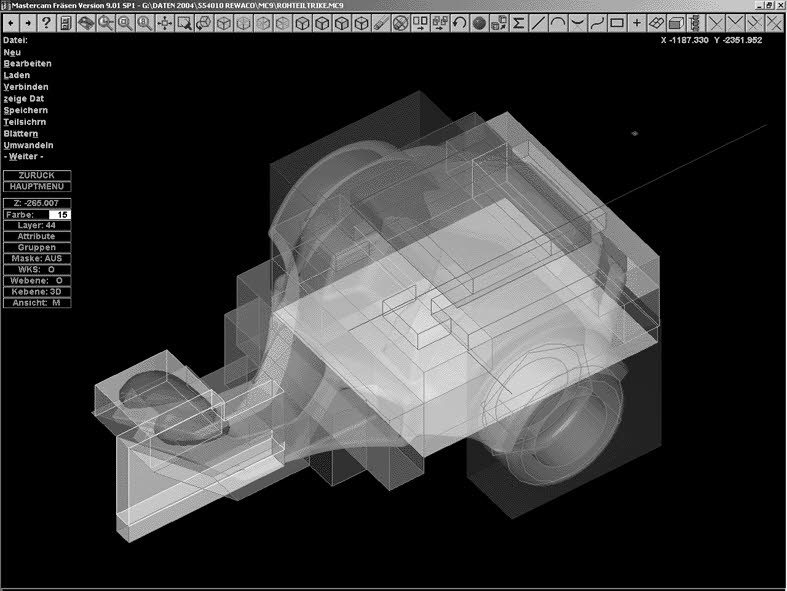Open the Analyze sigma icon
The image size is (787, 591).
click(519, 22)
